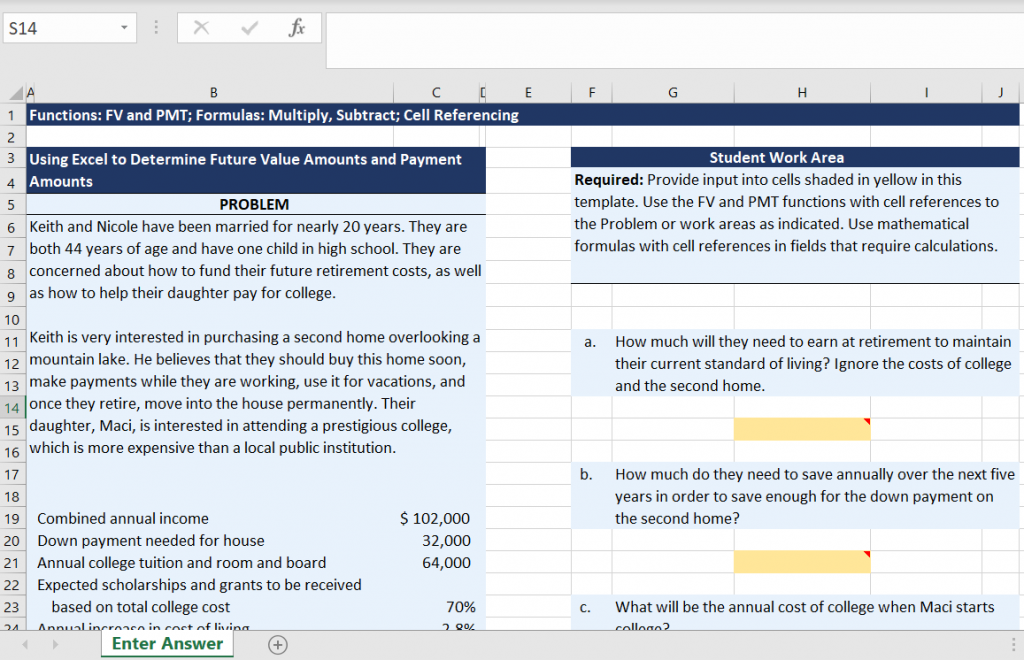Click the Insert Function fx icon
1024x660 pixels.
(x=297, y=29)
